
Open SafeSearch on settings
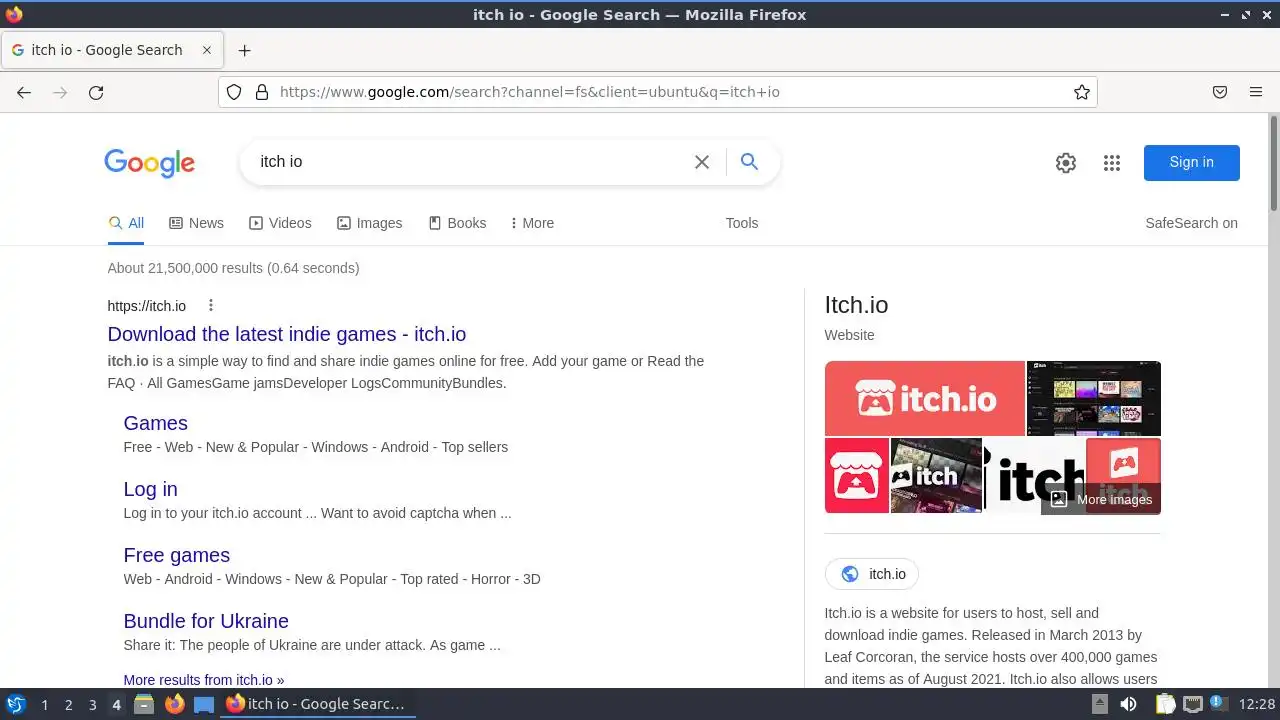tap(1191, 223)
